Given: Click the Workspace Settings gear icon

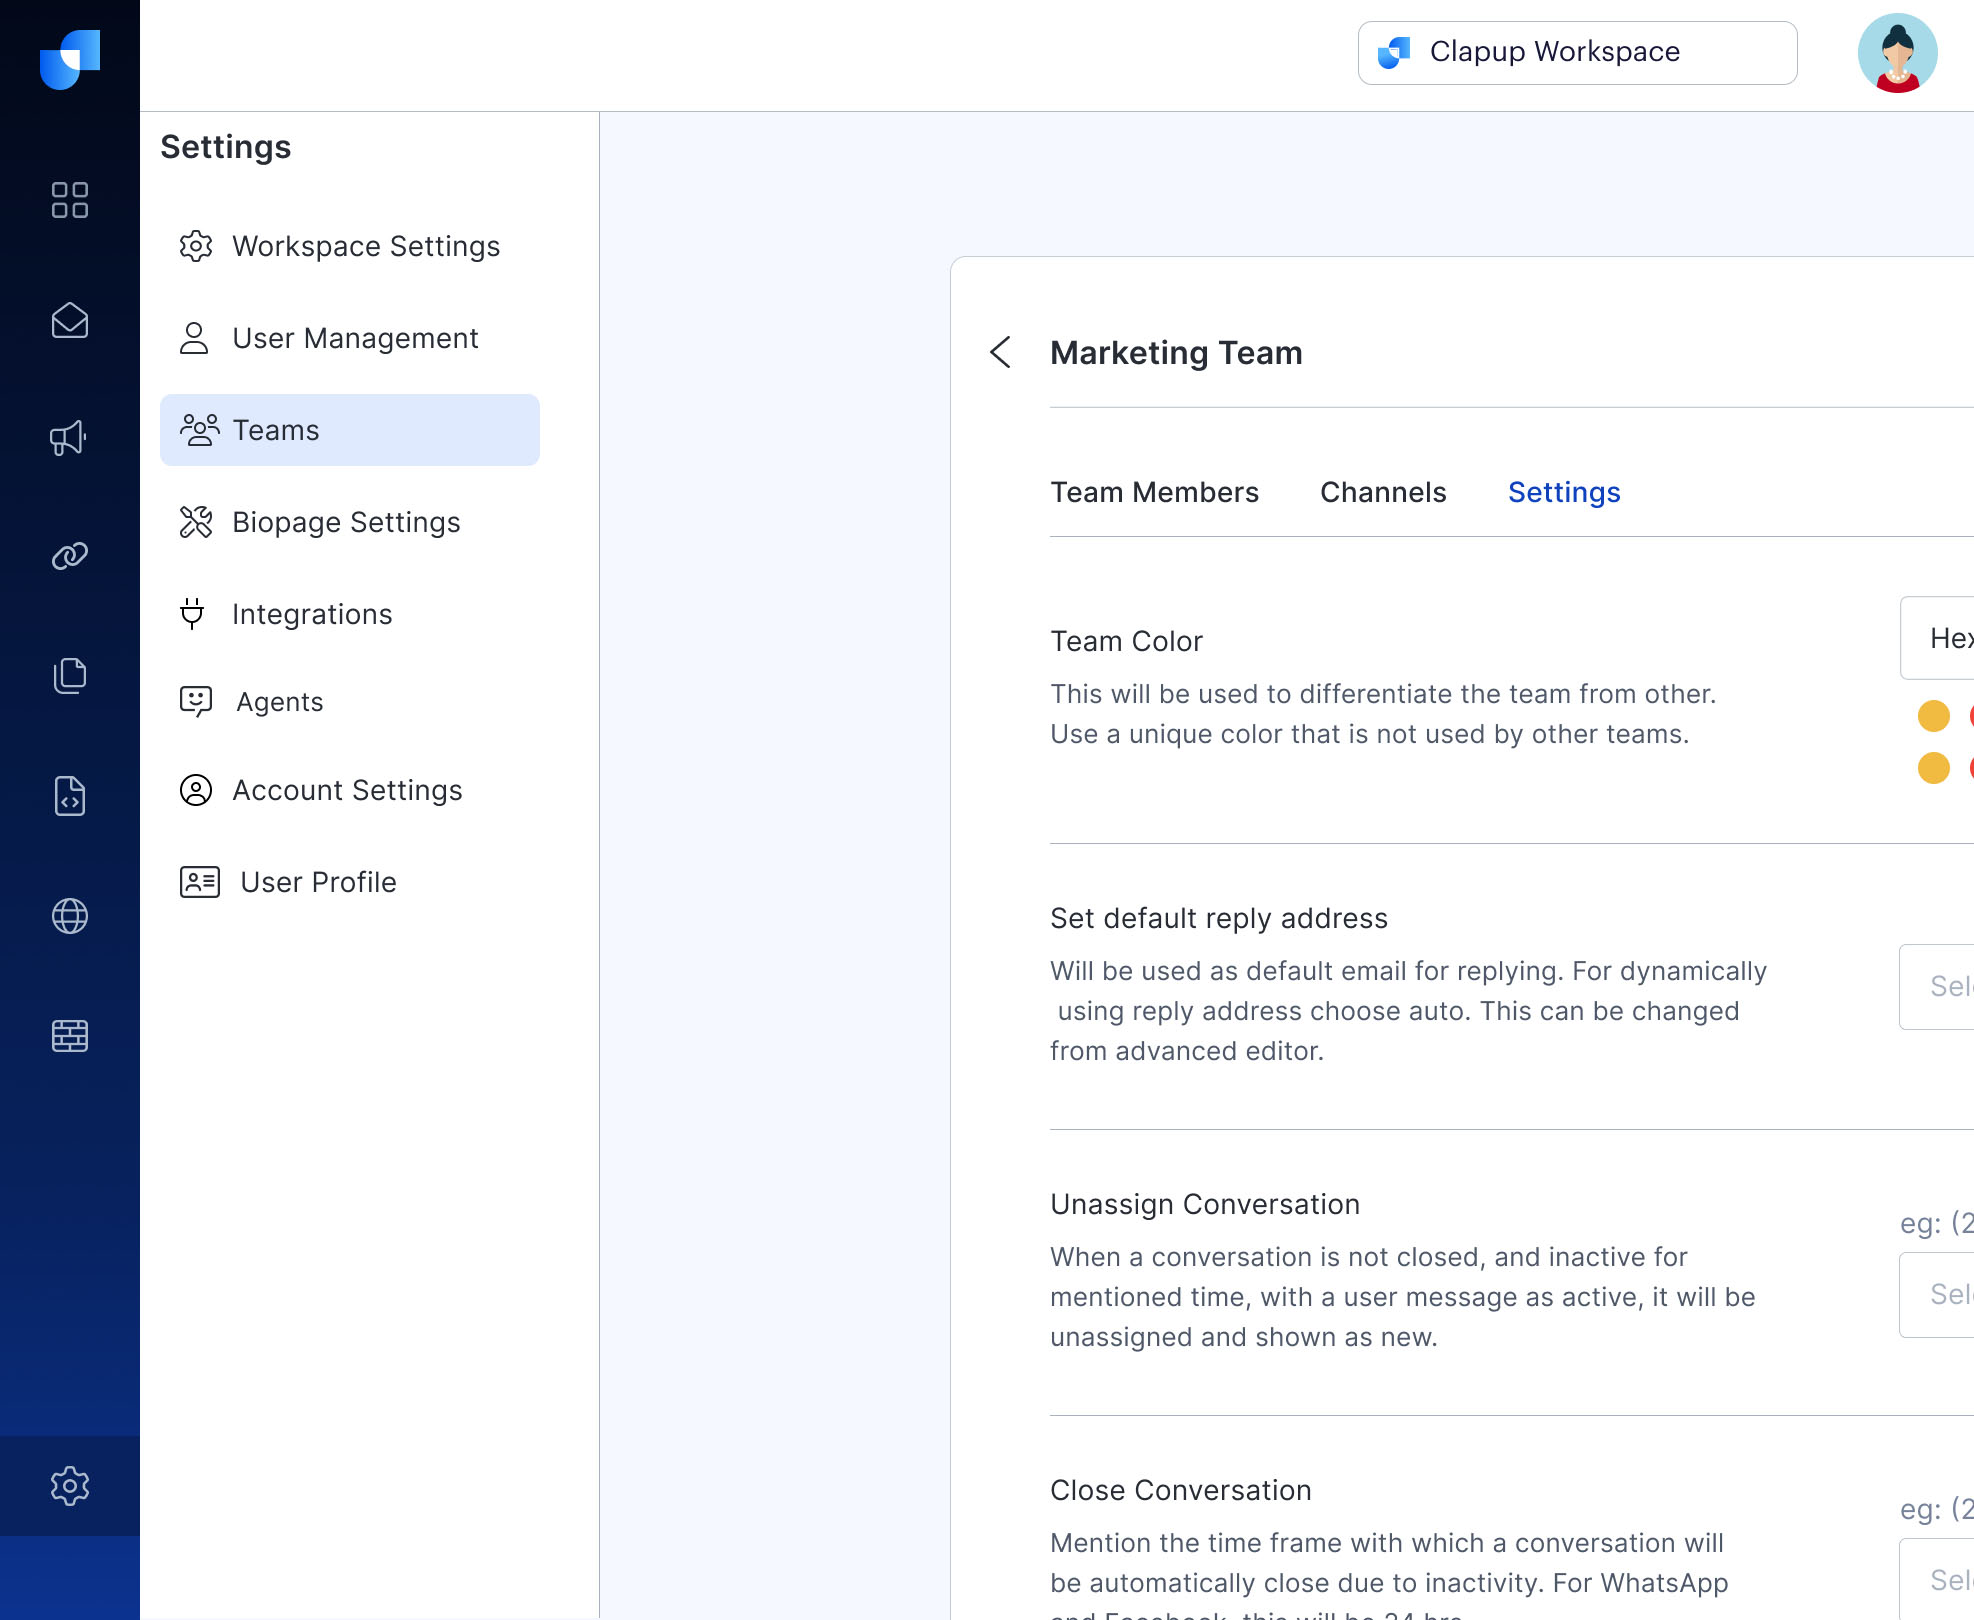Looking at the screenshot, I should [196, 246].
